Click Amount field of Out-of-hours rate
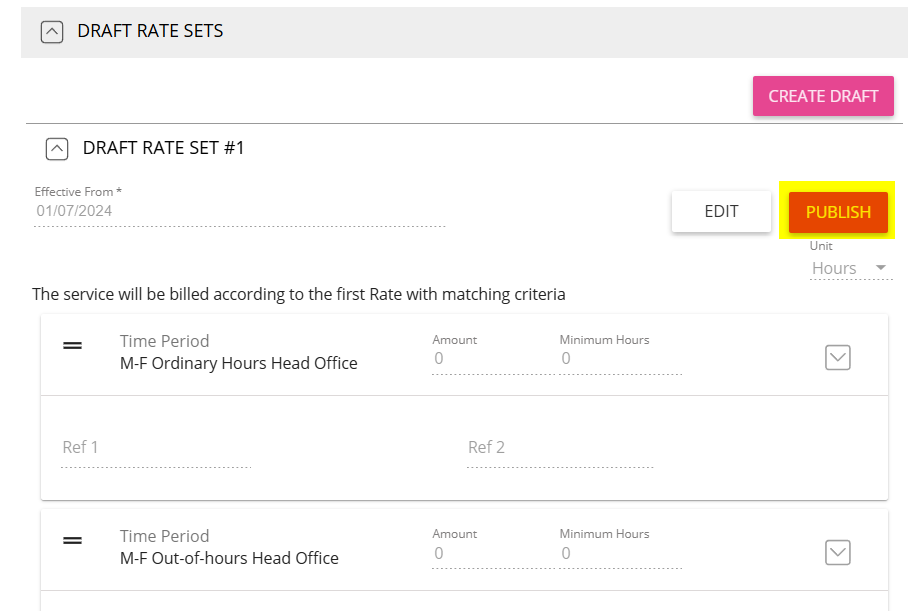 493,553
